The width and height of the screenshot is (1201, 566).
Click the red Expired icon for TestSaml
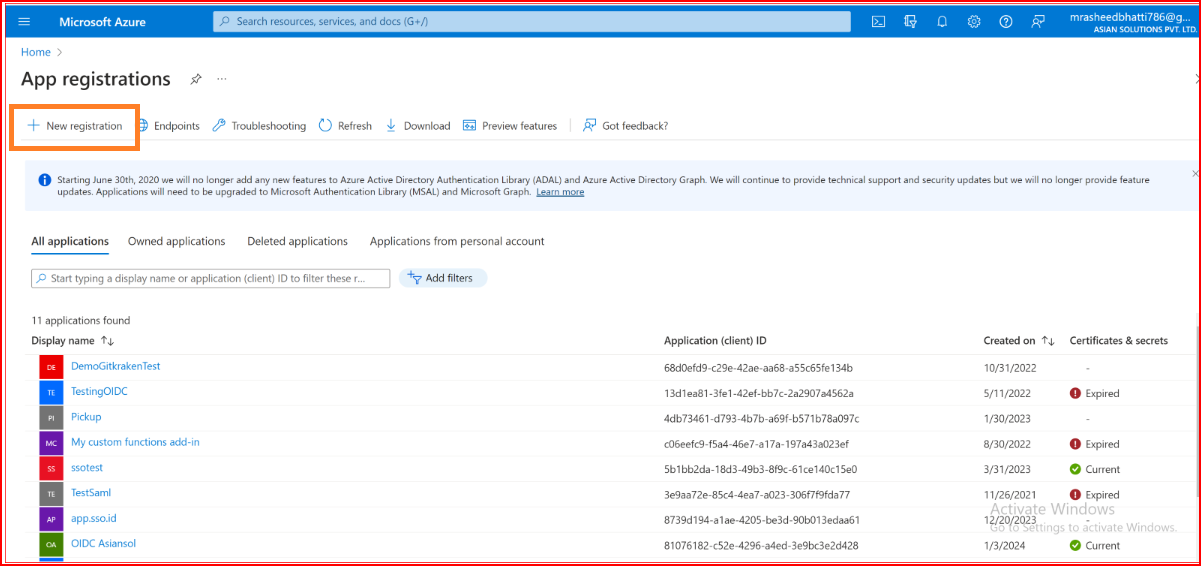pyautogui.click(x=1075, y=495)
